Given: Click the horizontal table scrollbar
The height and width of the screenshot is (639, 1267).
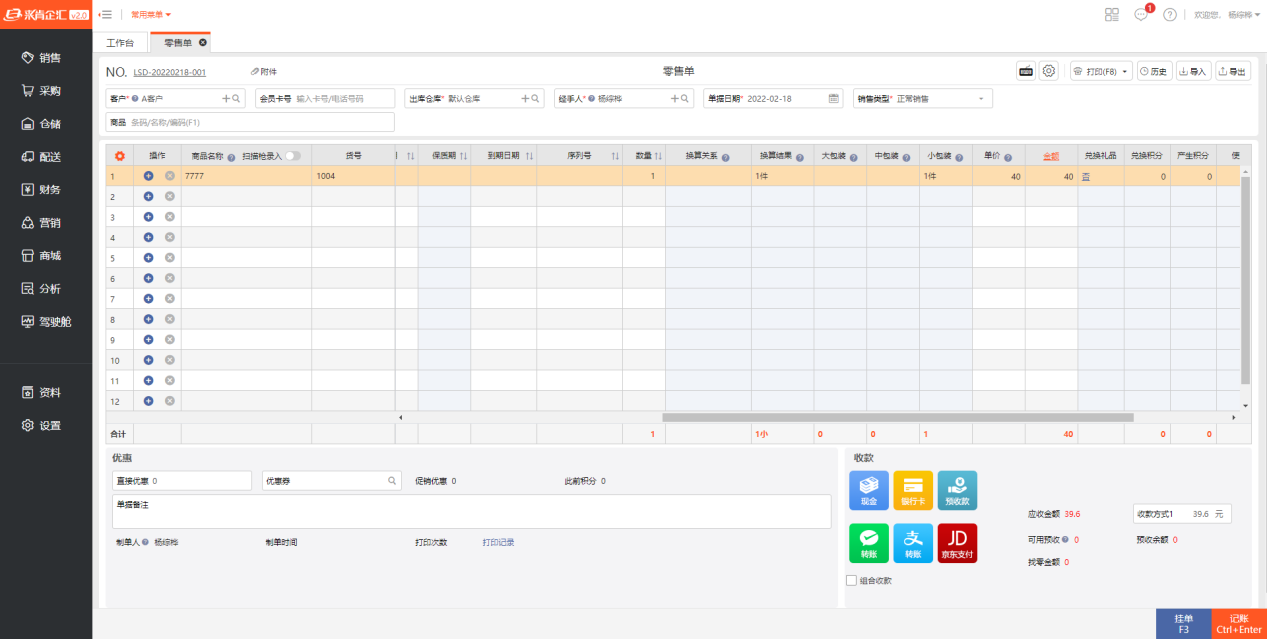Looking at the screenshot, I should tap(897, 417).
